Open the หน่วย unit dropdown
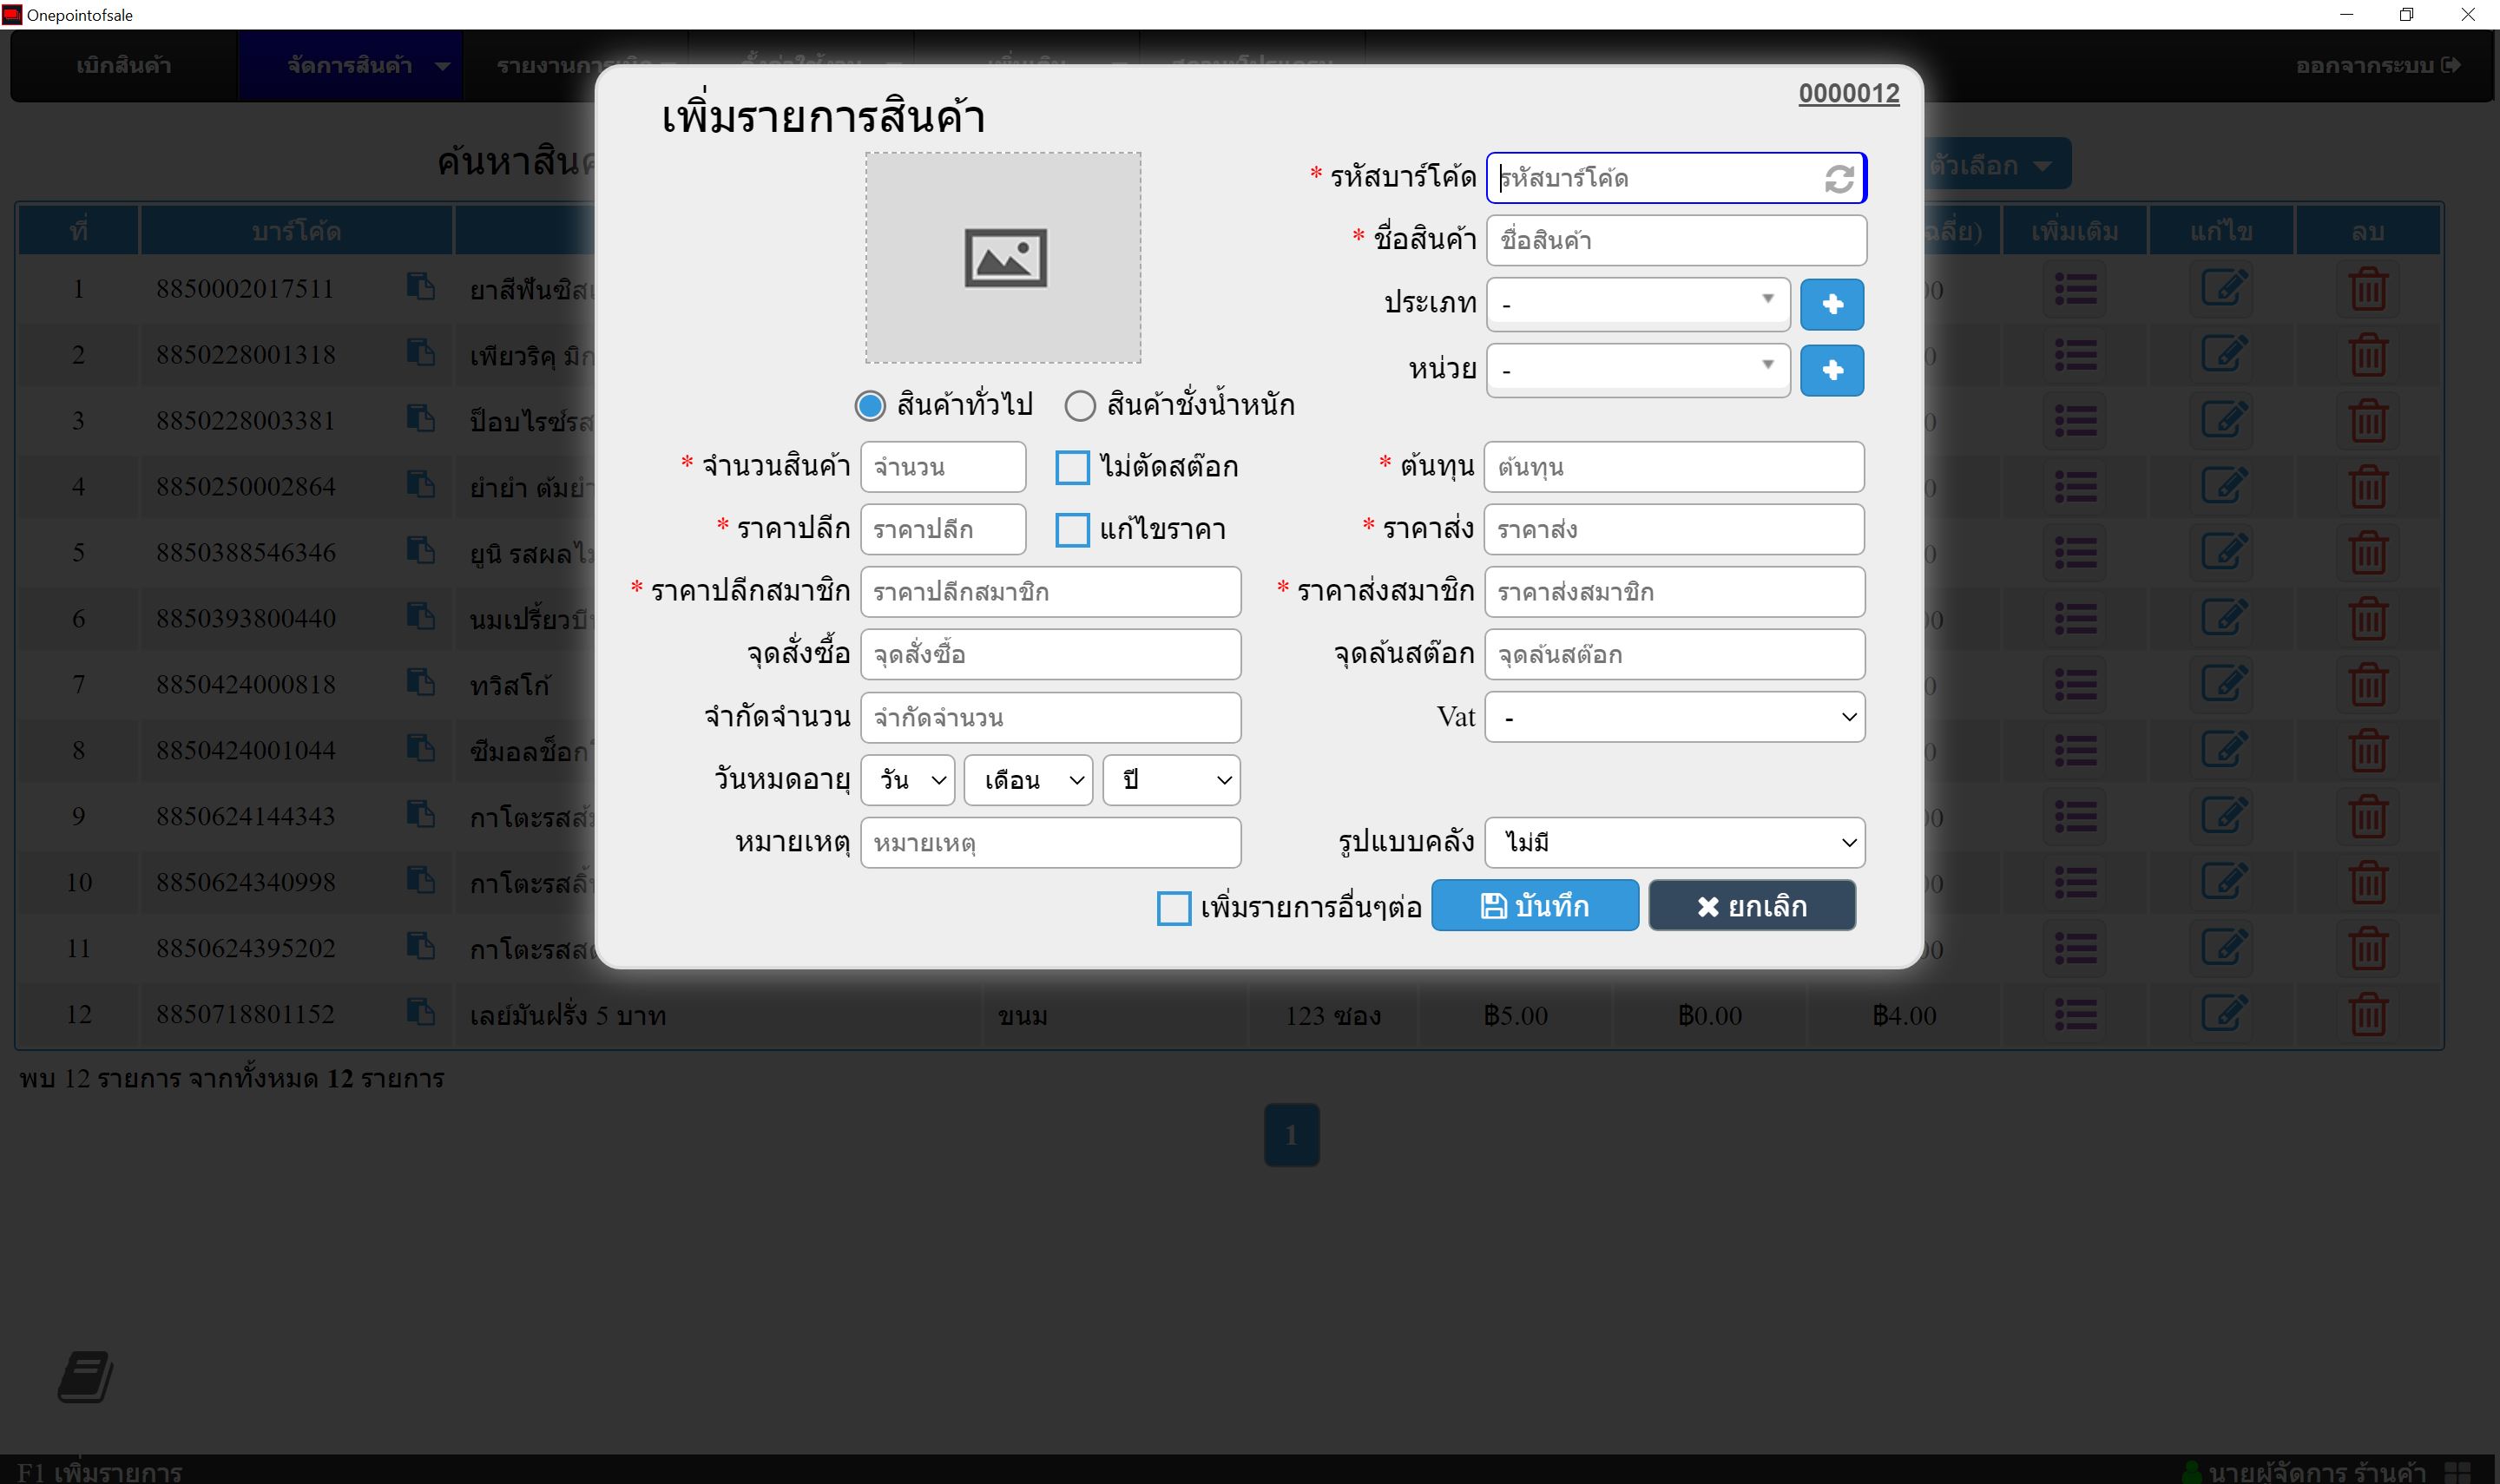Viewport: 2500px width, 1484px height. pos(1638,370)
